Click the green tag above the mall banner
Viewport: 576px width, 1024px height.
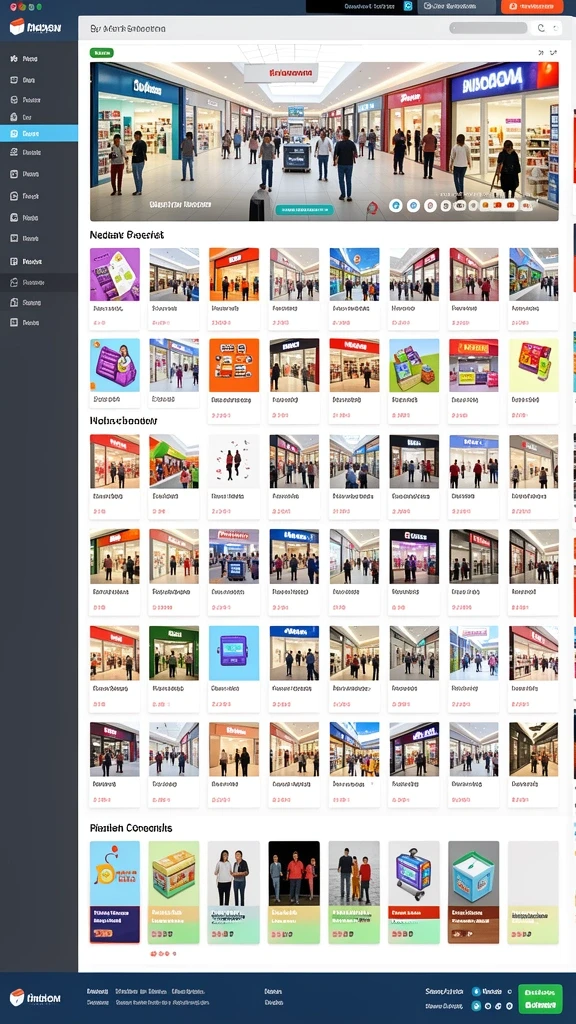[x=101, y=52]
